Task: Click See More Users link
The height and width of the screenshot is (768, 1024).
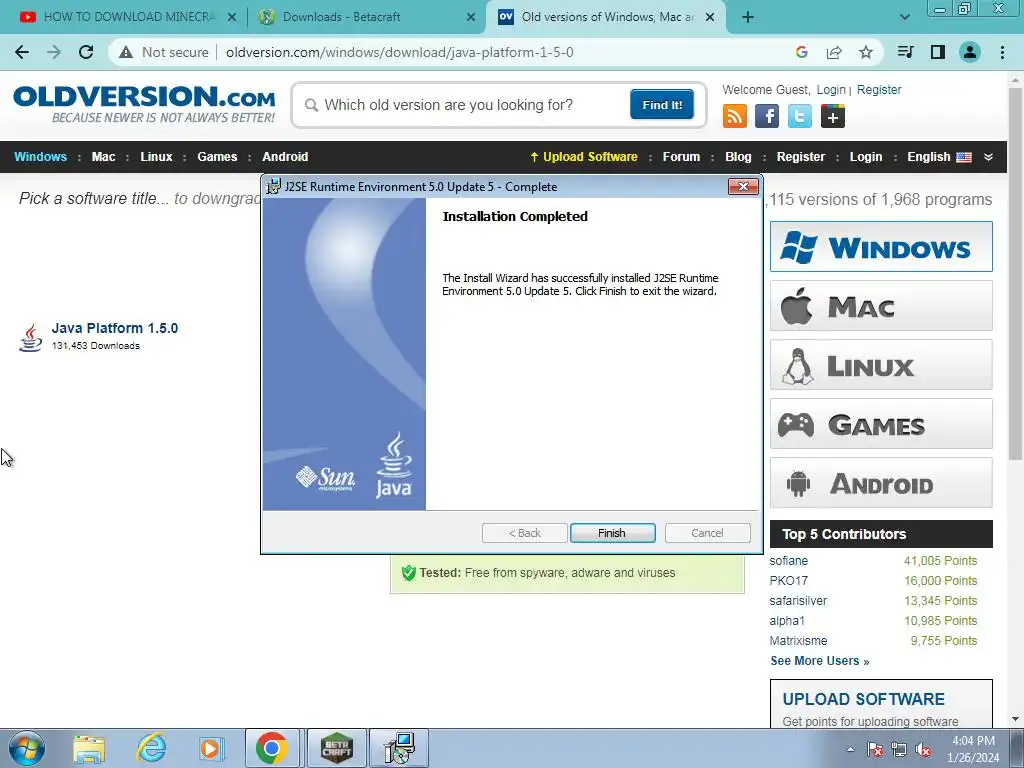Action: [x=820, y=661]
